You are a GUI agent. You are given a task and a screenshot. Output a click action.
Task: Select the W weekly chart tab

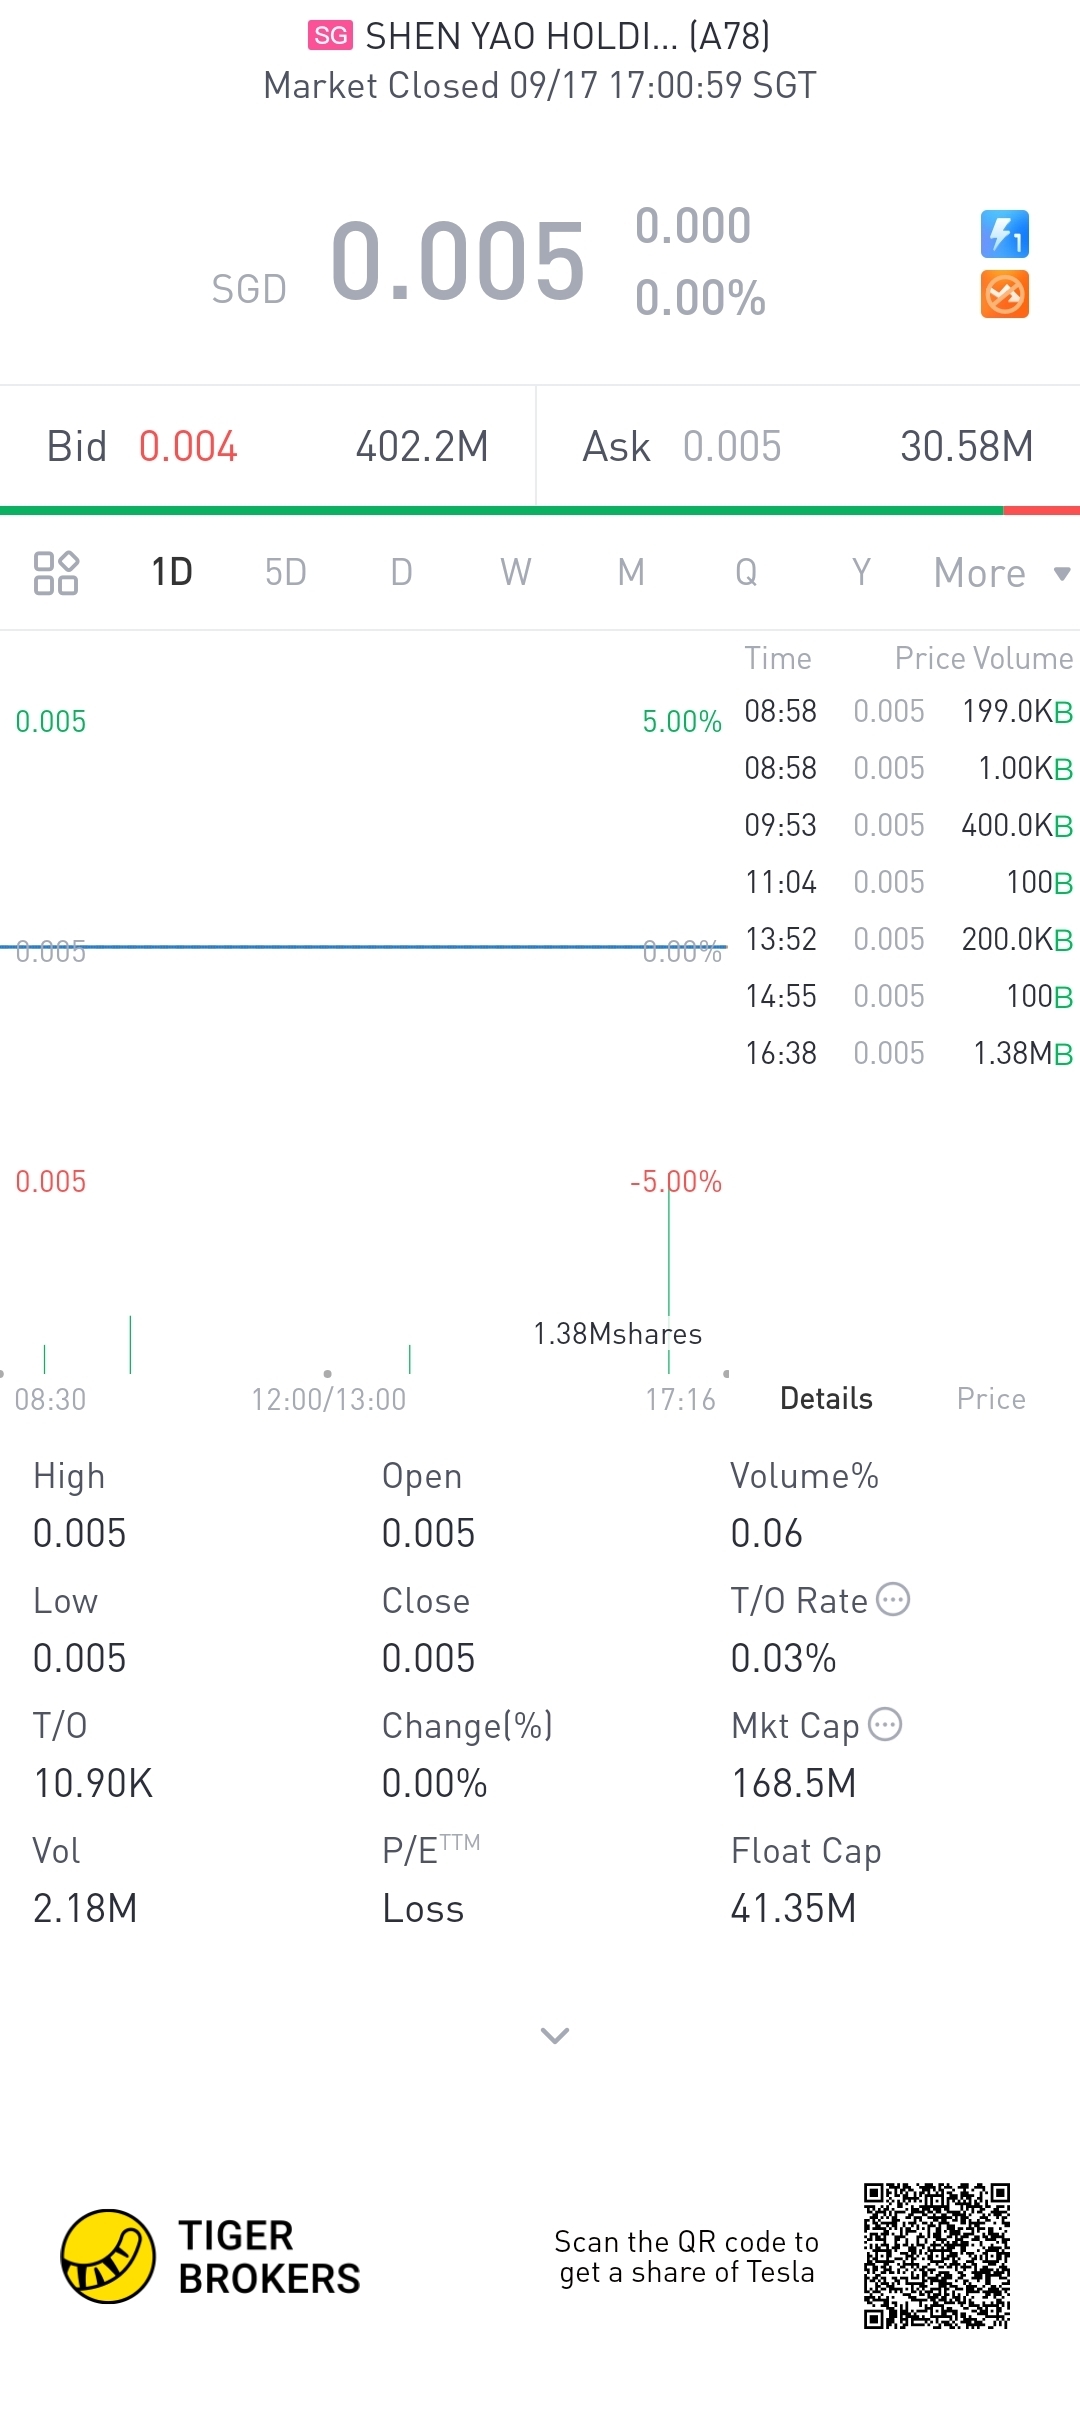pos(515,573)
